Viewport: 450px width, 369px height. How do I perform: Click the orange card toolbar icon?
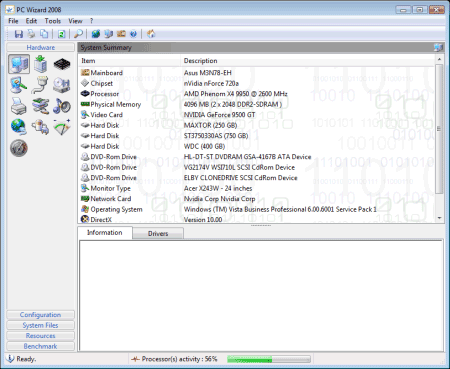(121, 34)
